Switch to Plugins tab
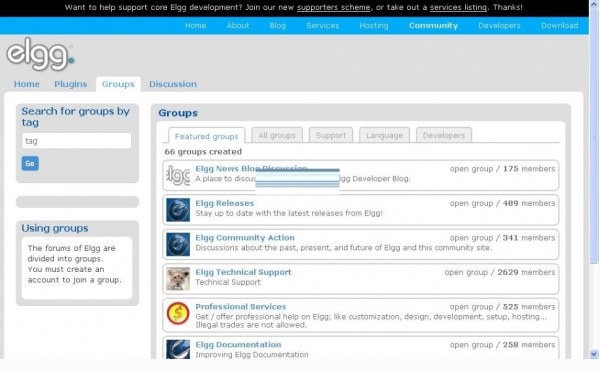 click(70, 84)
